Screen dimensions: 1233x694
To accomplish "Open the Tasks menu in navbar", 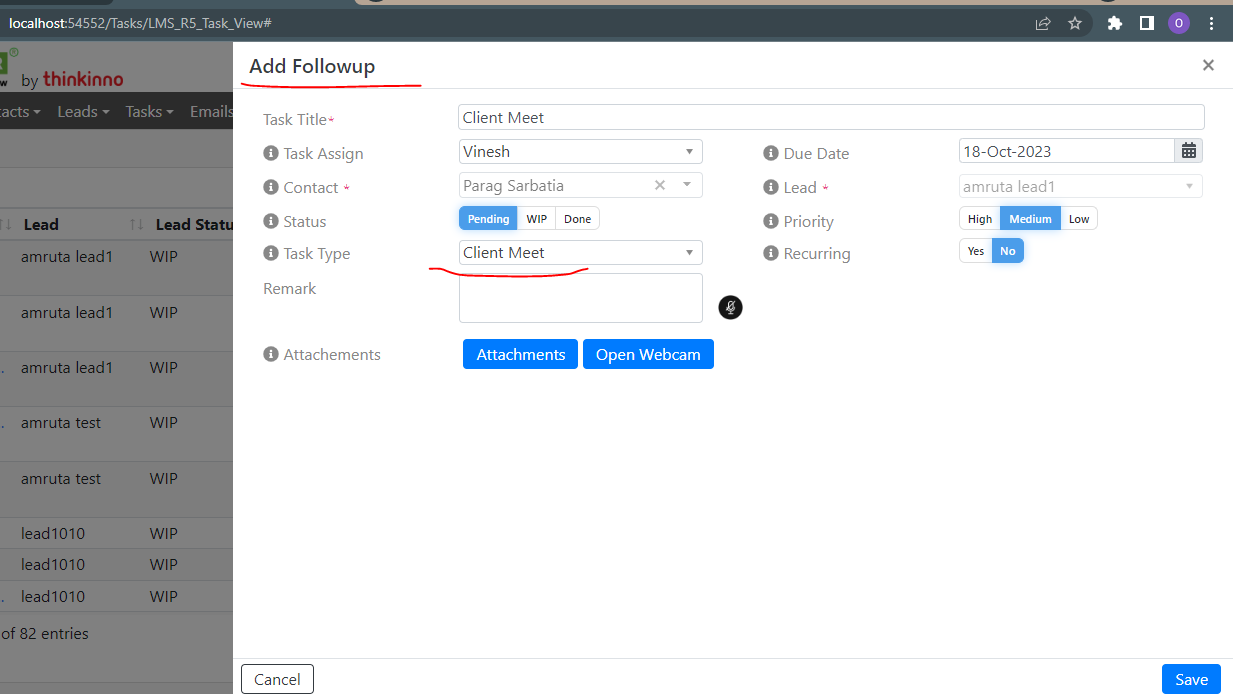I will click(149, 111).
